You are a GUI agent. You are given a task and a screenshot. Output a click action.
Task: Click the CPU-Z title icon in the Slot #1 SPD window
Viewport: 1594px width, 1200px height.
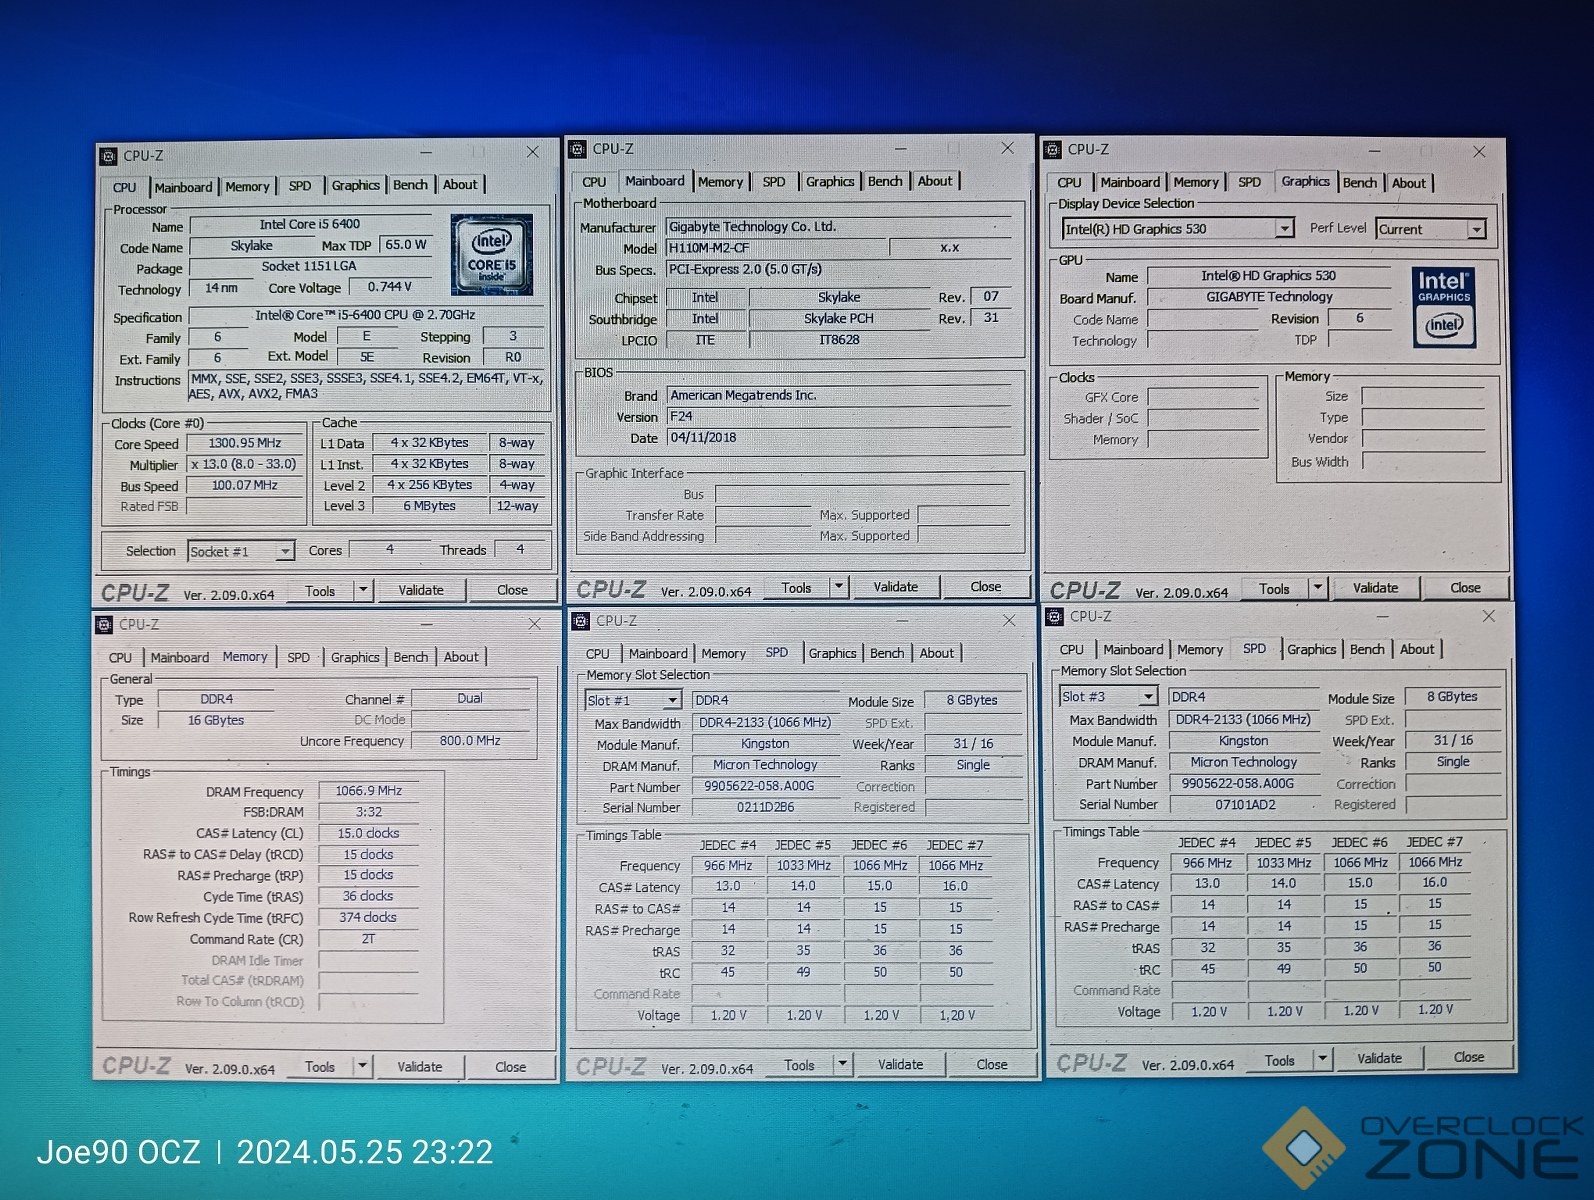coord(580,621)
